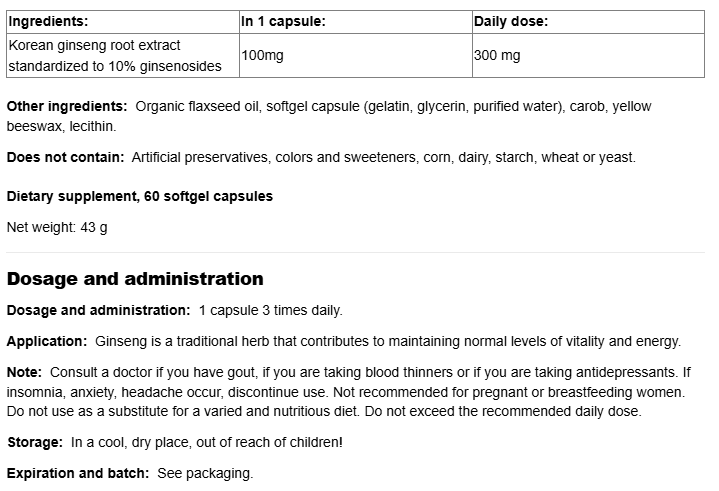Screen dimensions: 719x491
Task: Click the "Storage:" bold label
Action: click(x=36, y=442)
